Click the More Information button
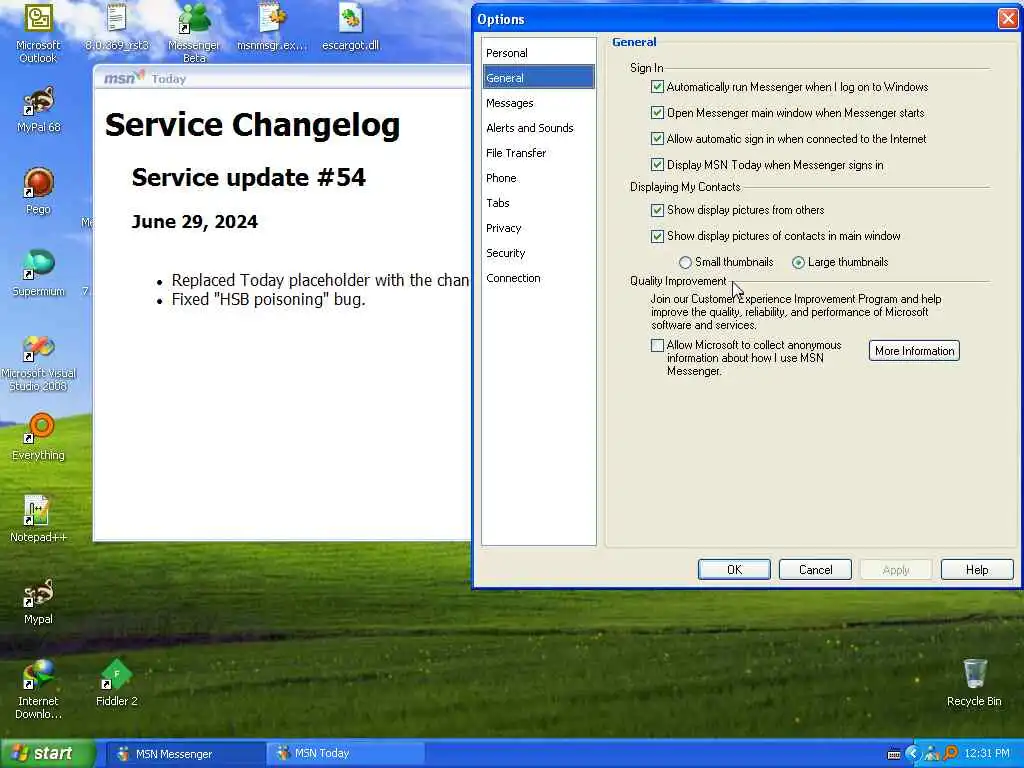This screenshot has width=1024, height=768. [x=914, y=351]
